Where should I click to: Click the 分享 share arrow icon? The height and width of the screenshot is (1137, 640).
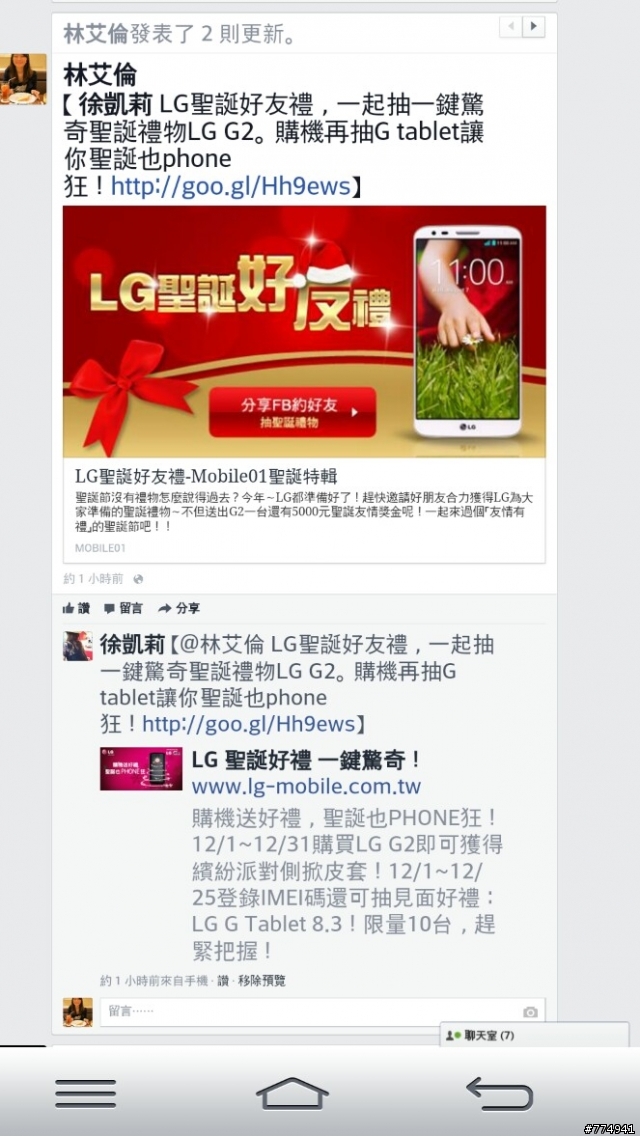coord(165,608)
